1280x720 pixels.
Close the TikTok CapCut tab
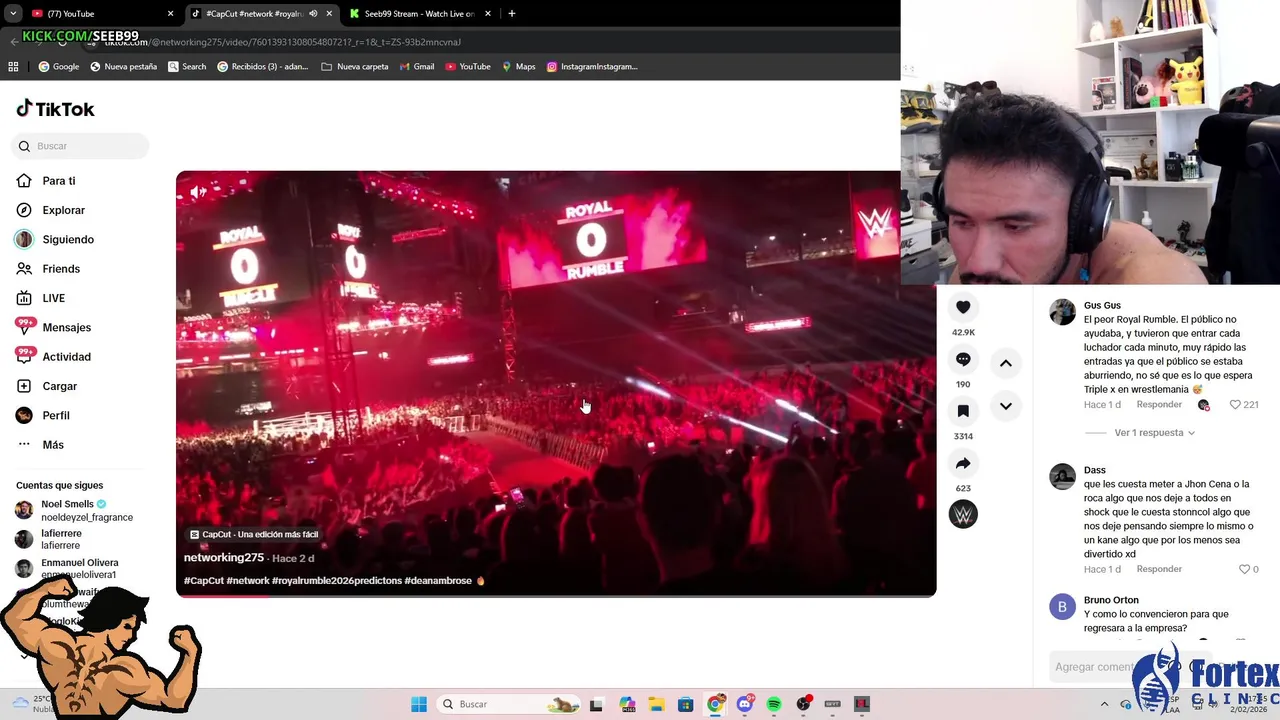329,14
